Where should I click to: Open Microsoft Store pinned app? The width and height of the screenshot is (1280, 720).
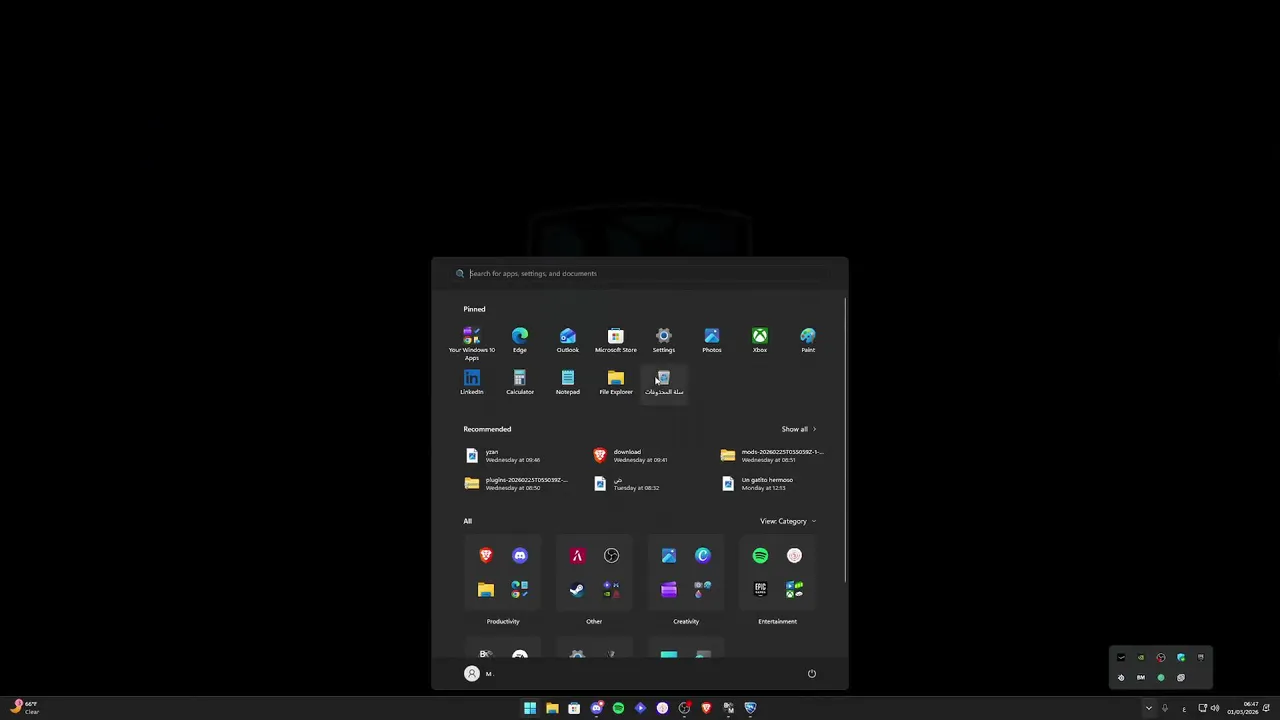coord(616,340)
